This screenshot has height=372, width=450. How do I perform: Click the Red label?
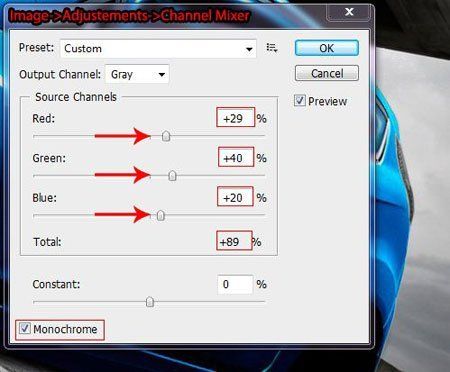pos(44,118)
